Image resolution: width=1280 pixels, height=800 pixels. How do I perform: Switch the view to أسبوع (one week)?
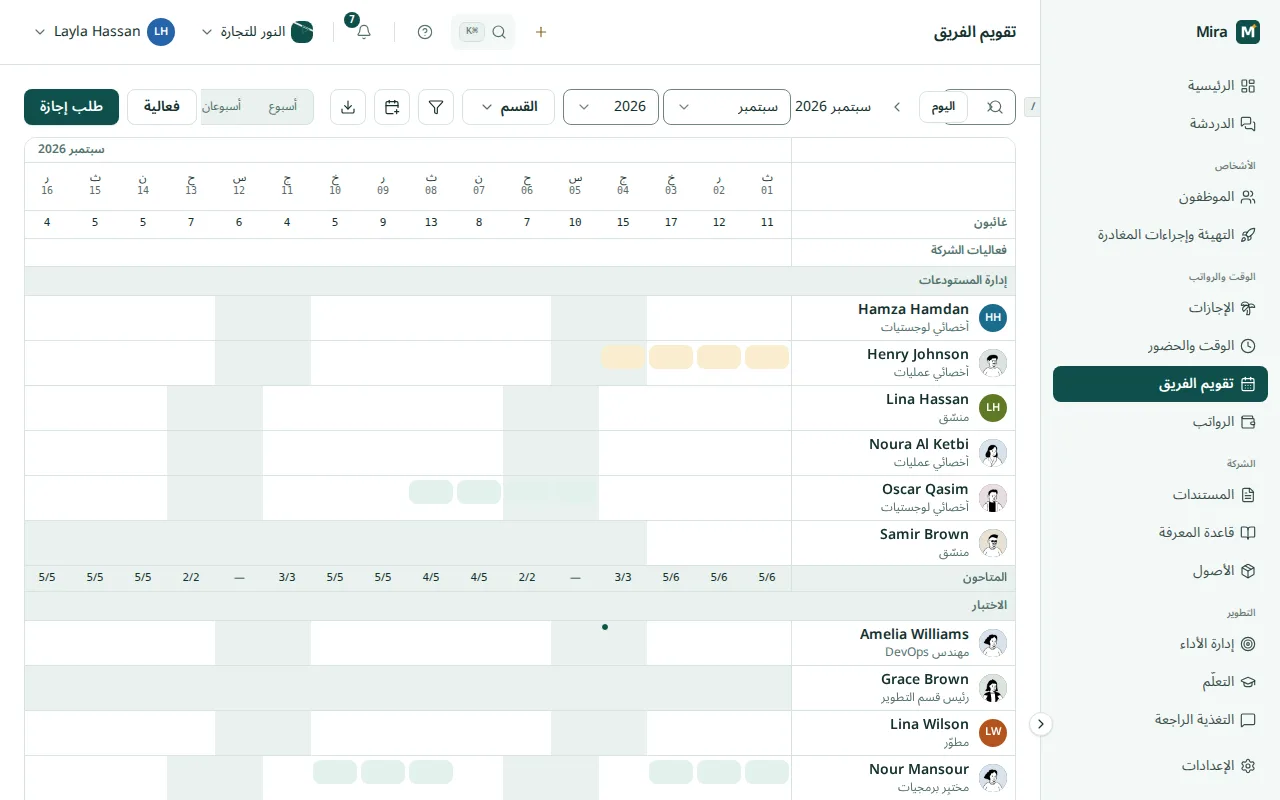coord(282,107)
